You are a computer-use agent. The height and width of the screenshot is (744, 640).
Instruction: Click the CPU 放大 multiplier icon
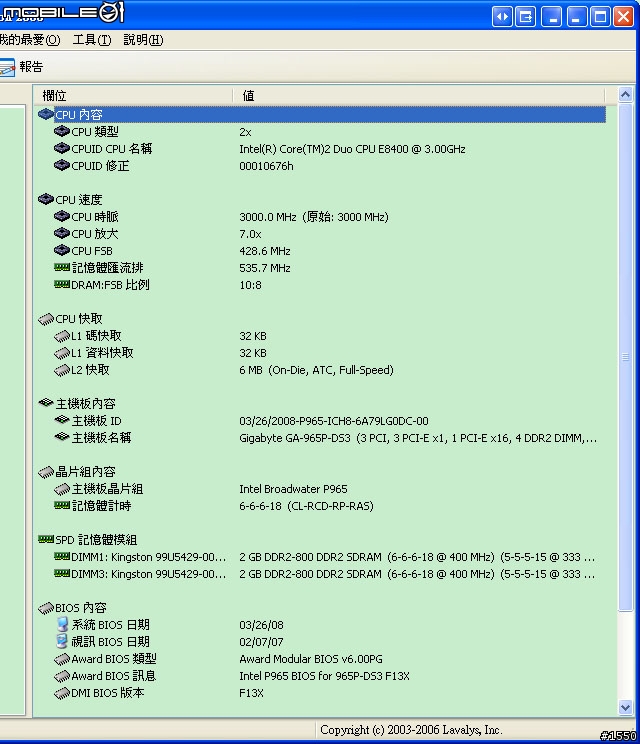(62, 233)
